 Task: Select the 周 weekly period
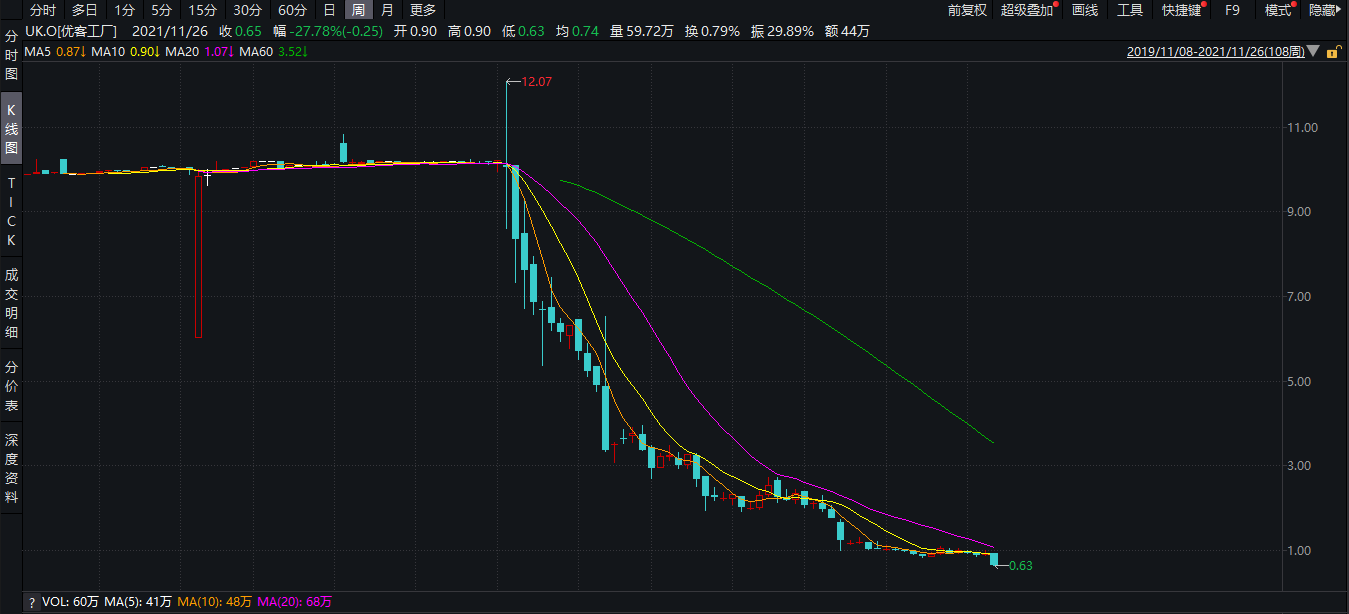coord(358,10)
